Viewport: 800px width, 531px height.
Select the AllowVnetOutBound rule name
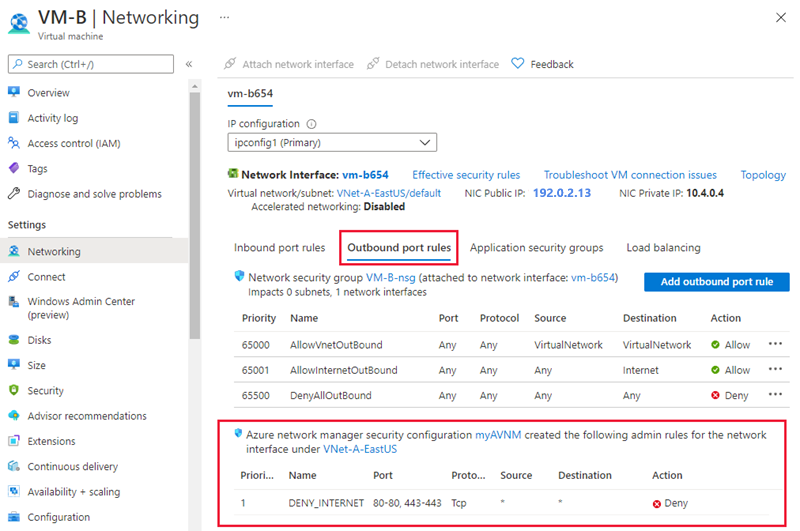pyautogui.click(x=336, y=344)
